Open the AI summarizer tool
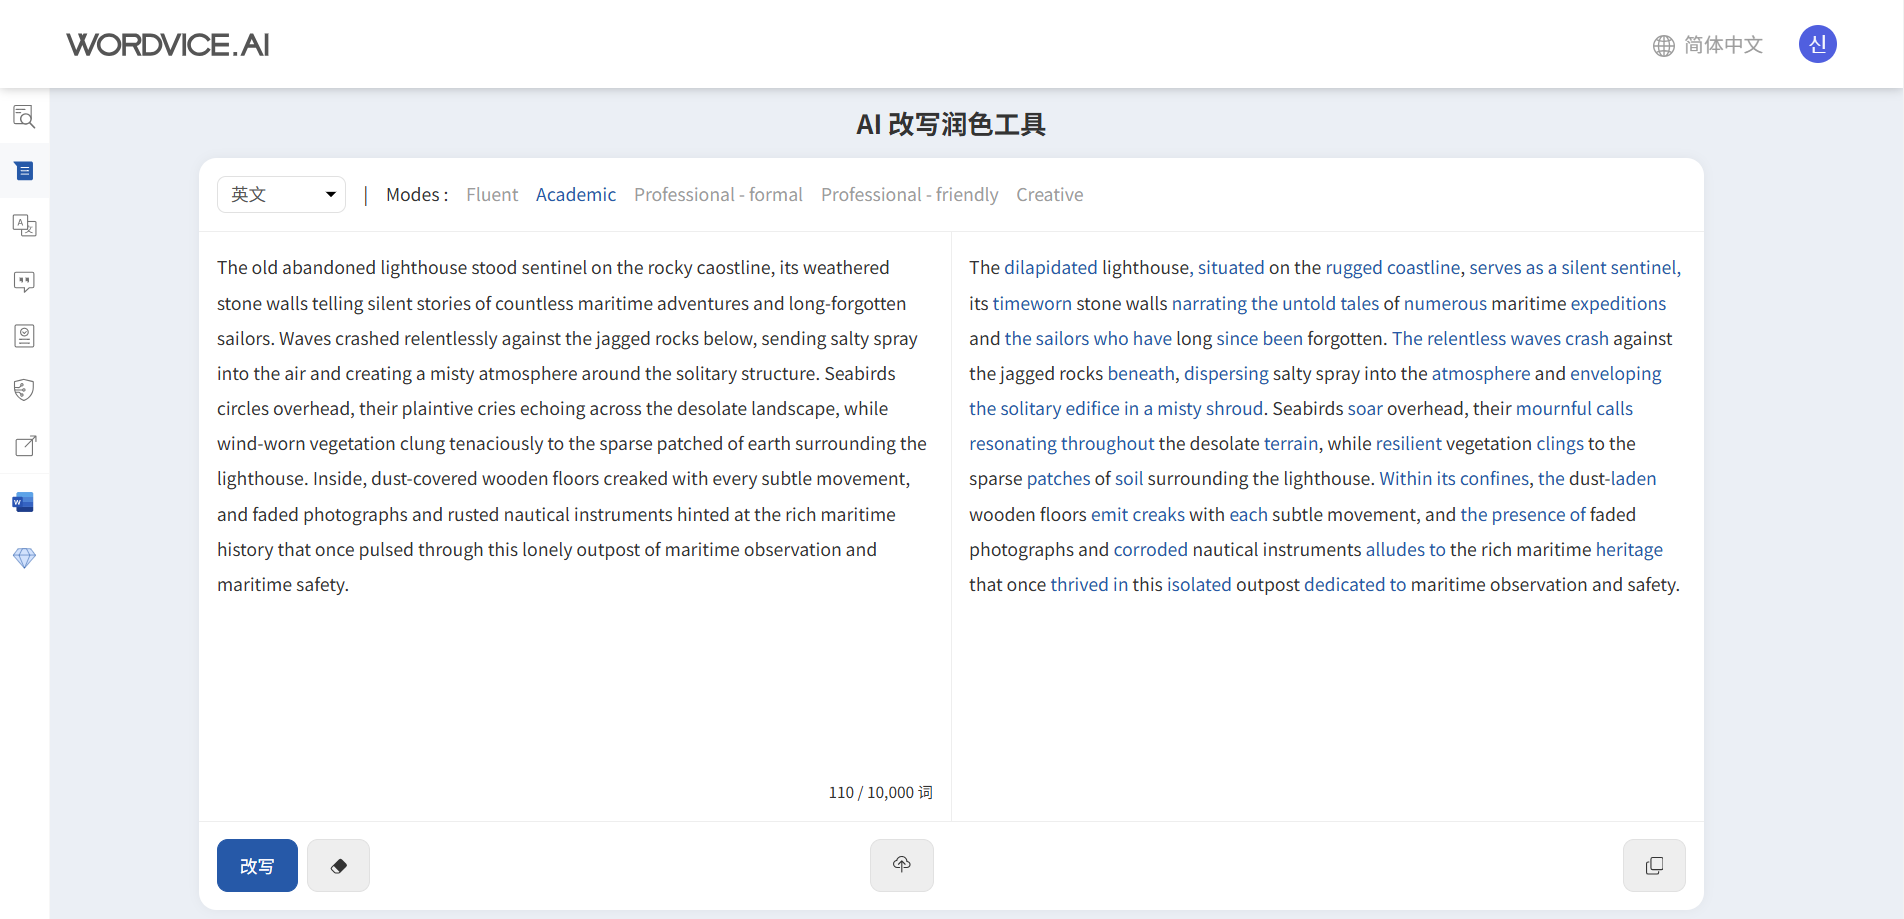Screen dimensions: 1904x919 coord(24,335)
